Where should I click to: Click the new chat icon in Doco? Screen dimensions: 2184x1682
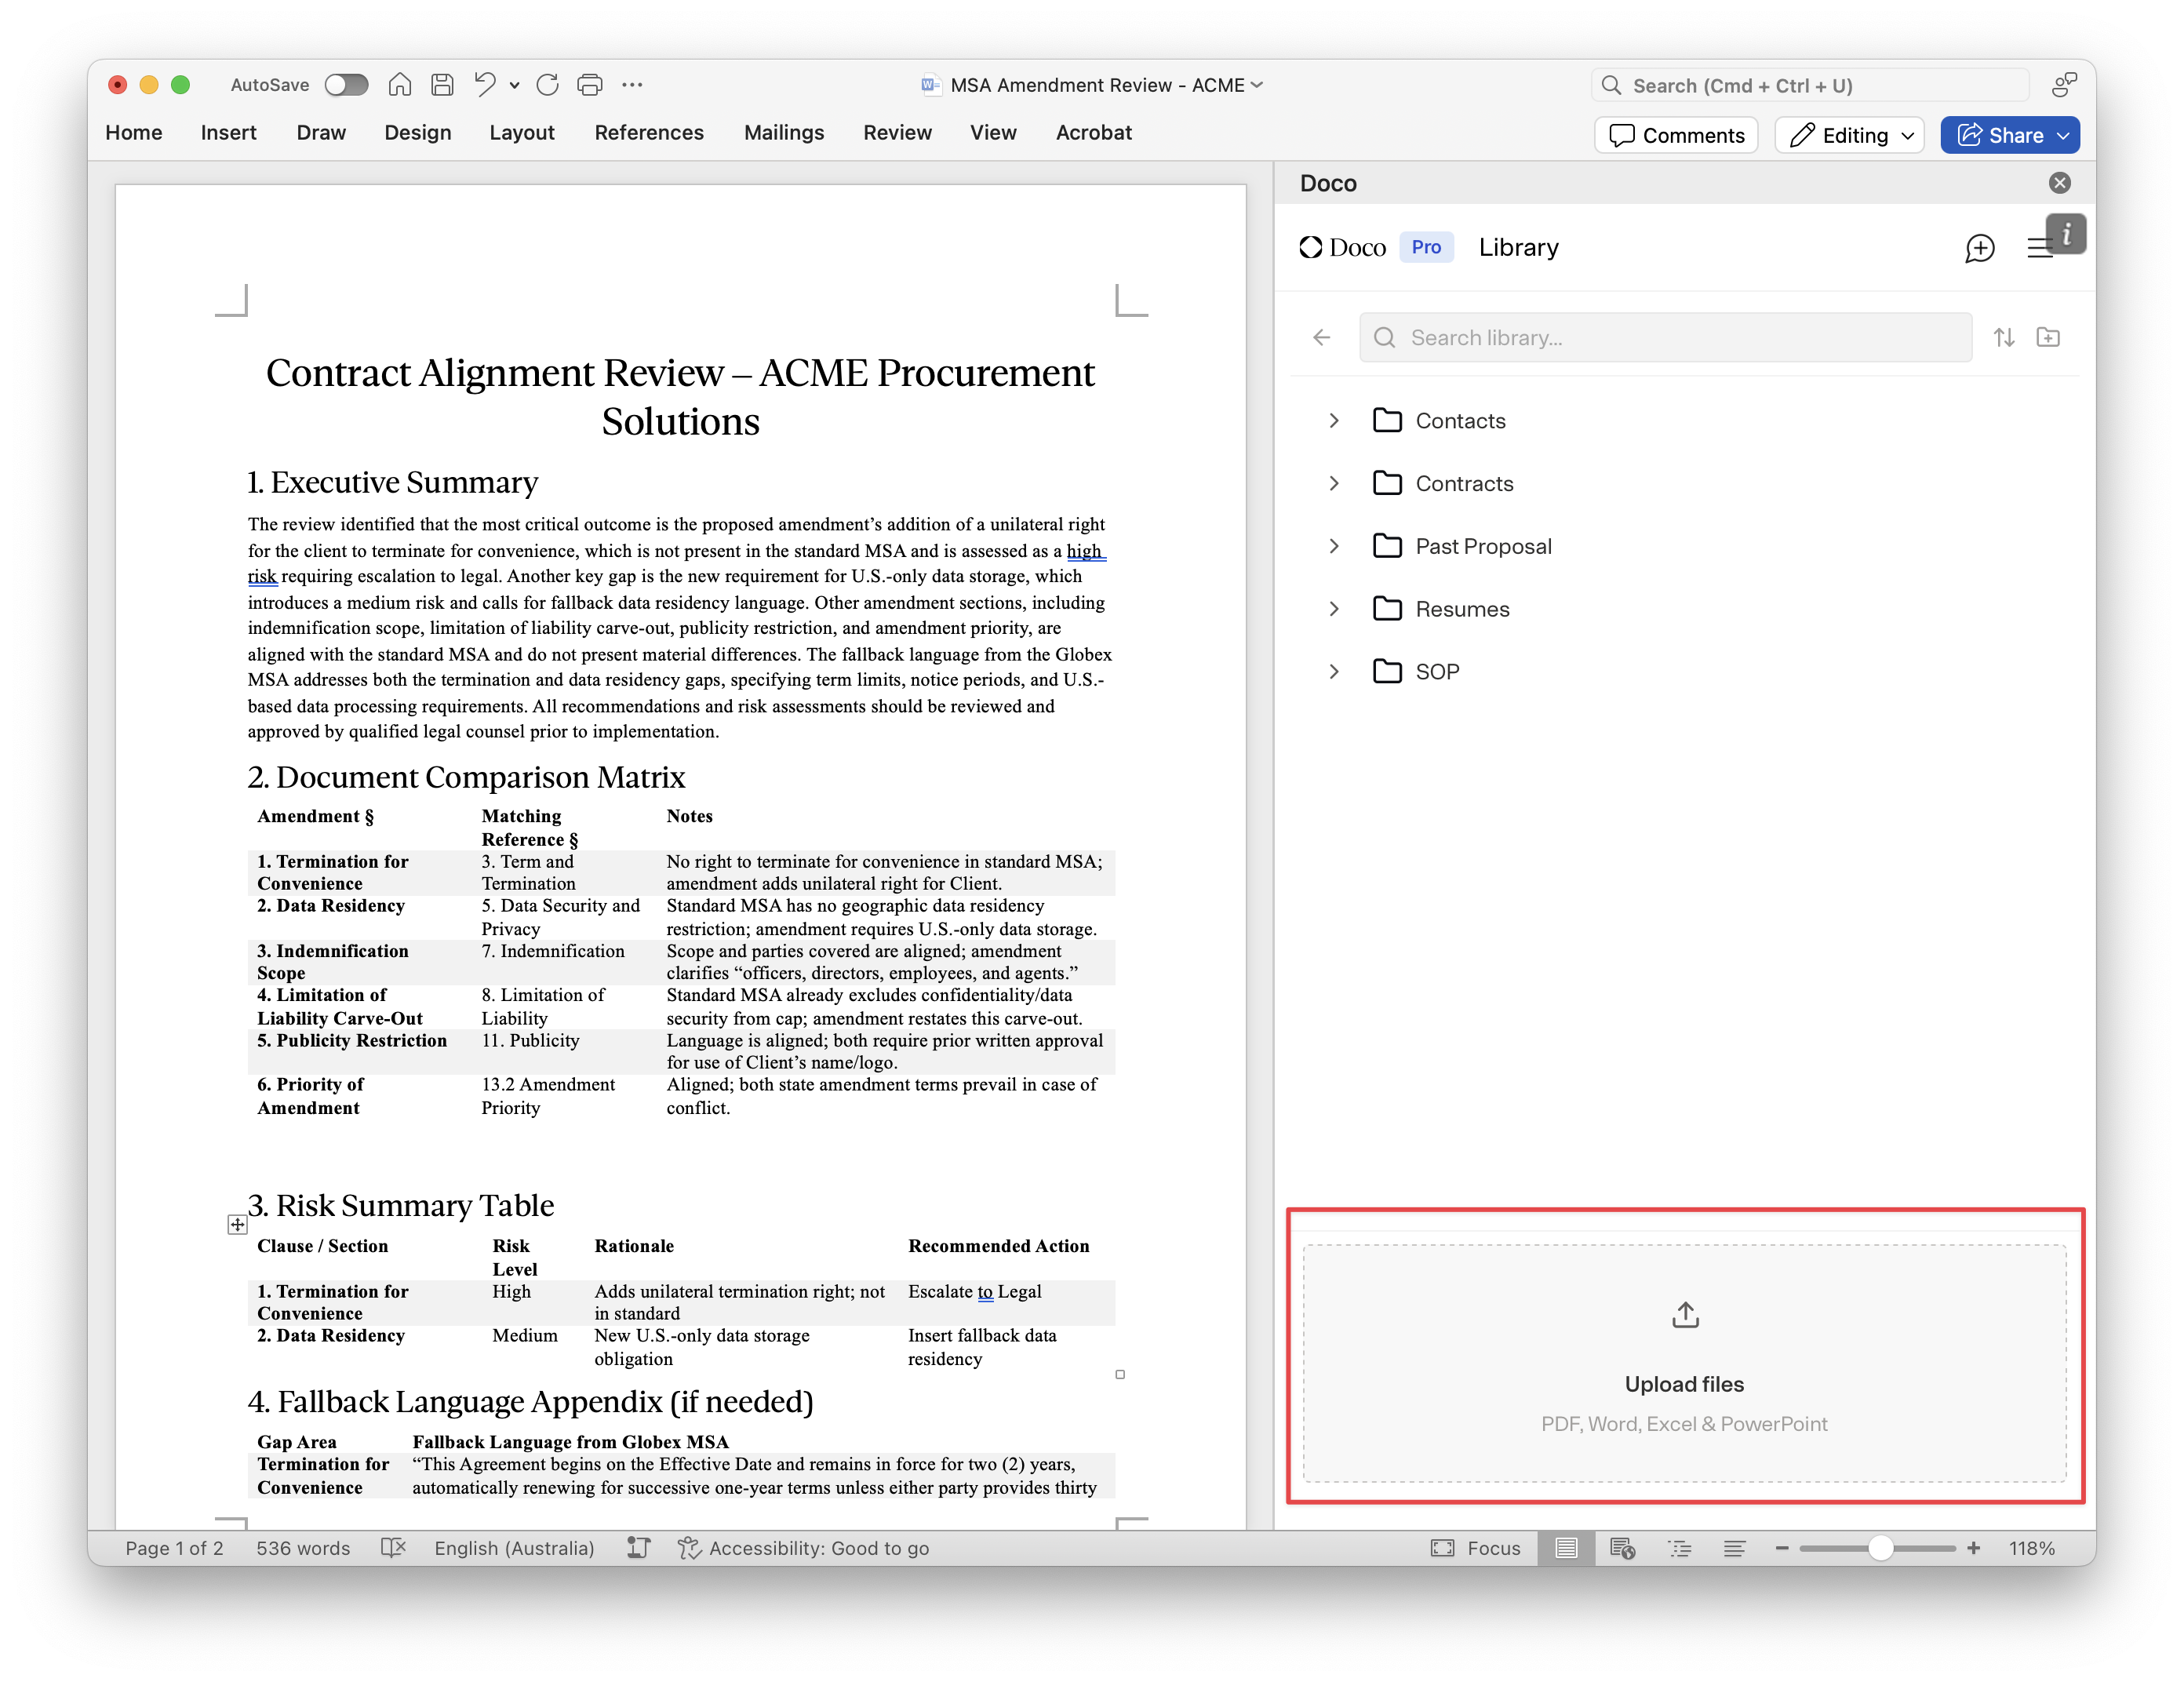click(x=1979, y=248)
